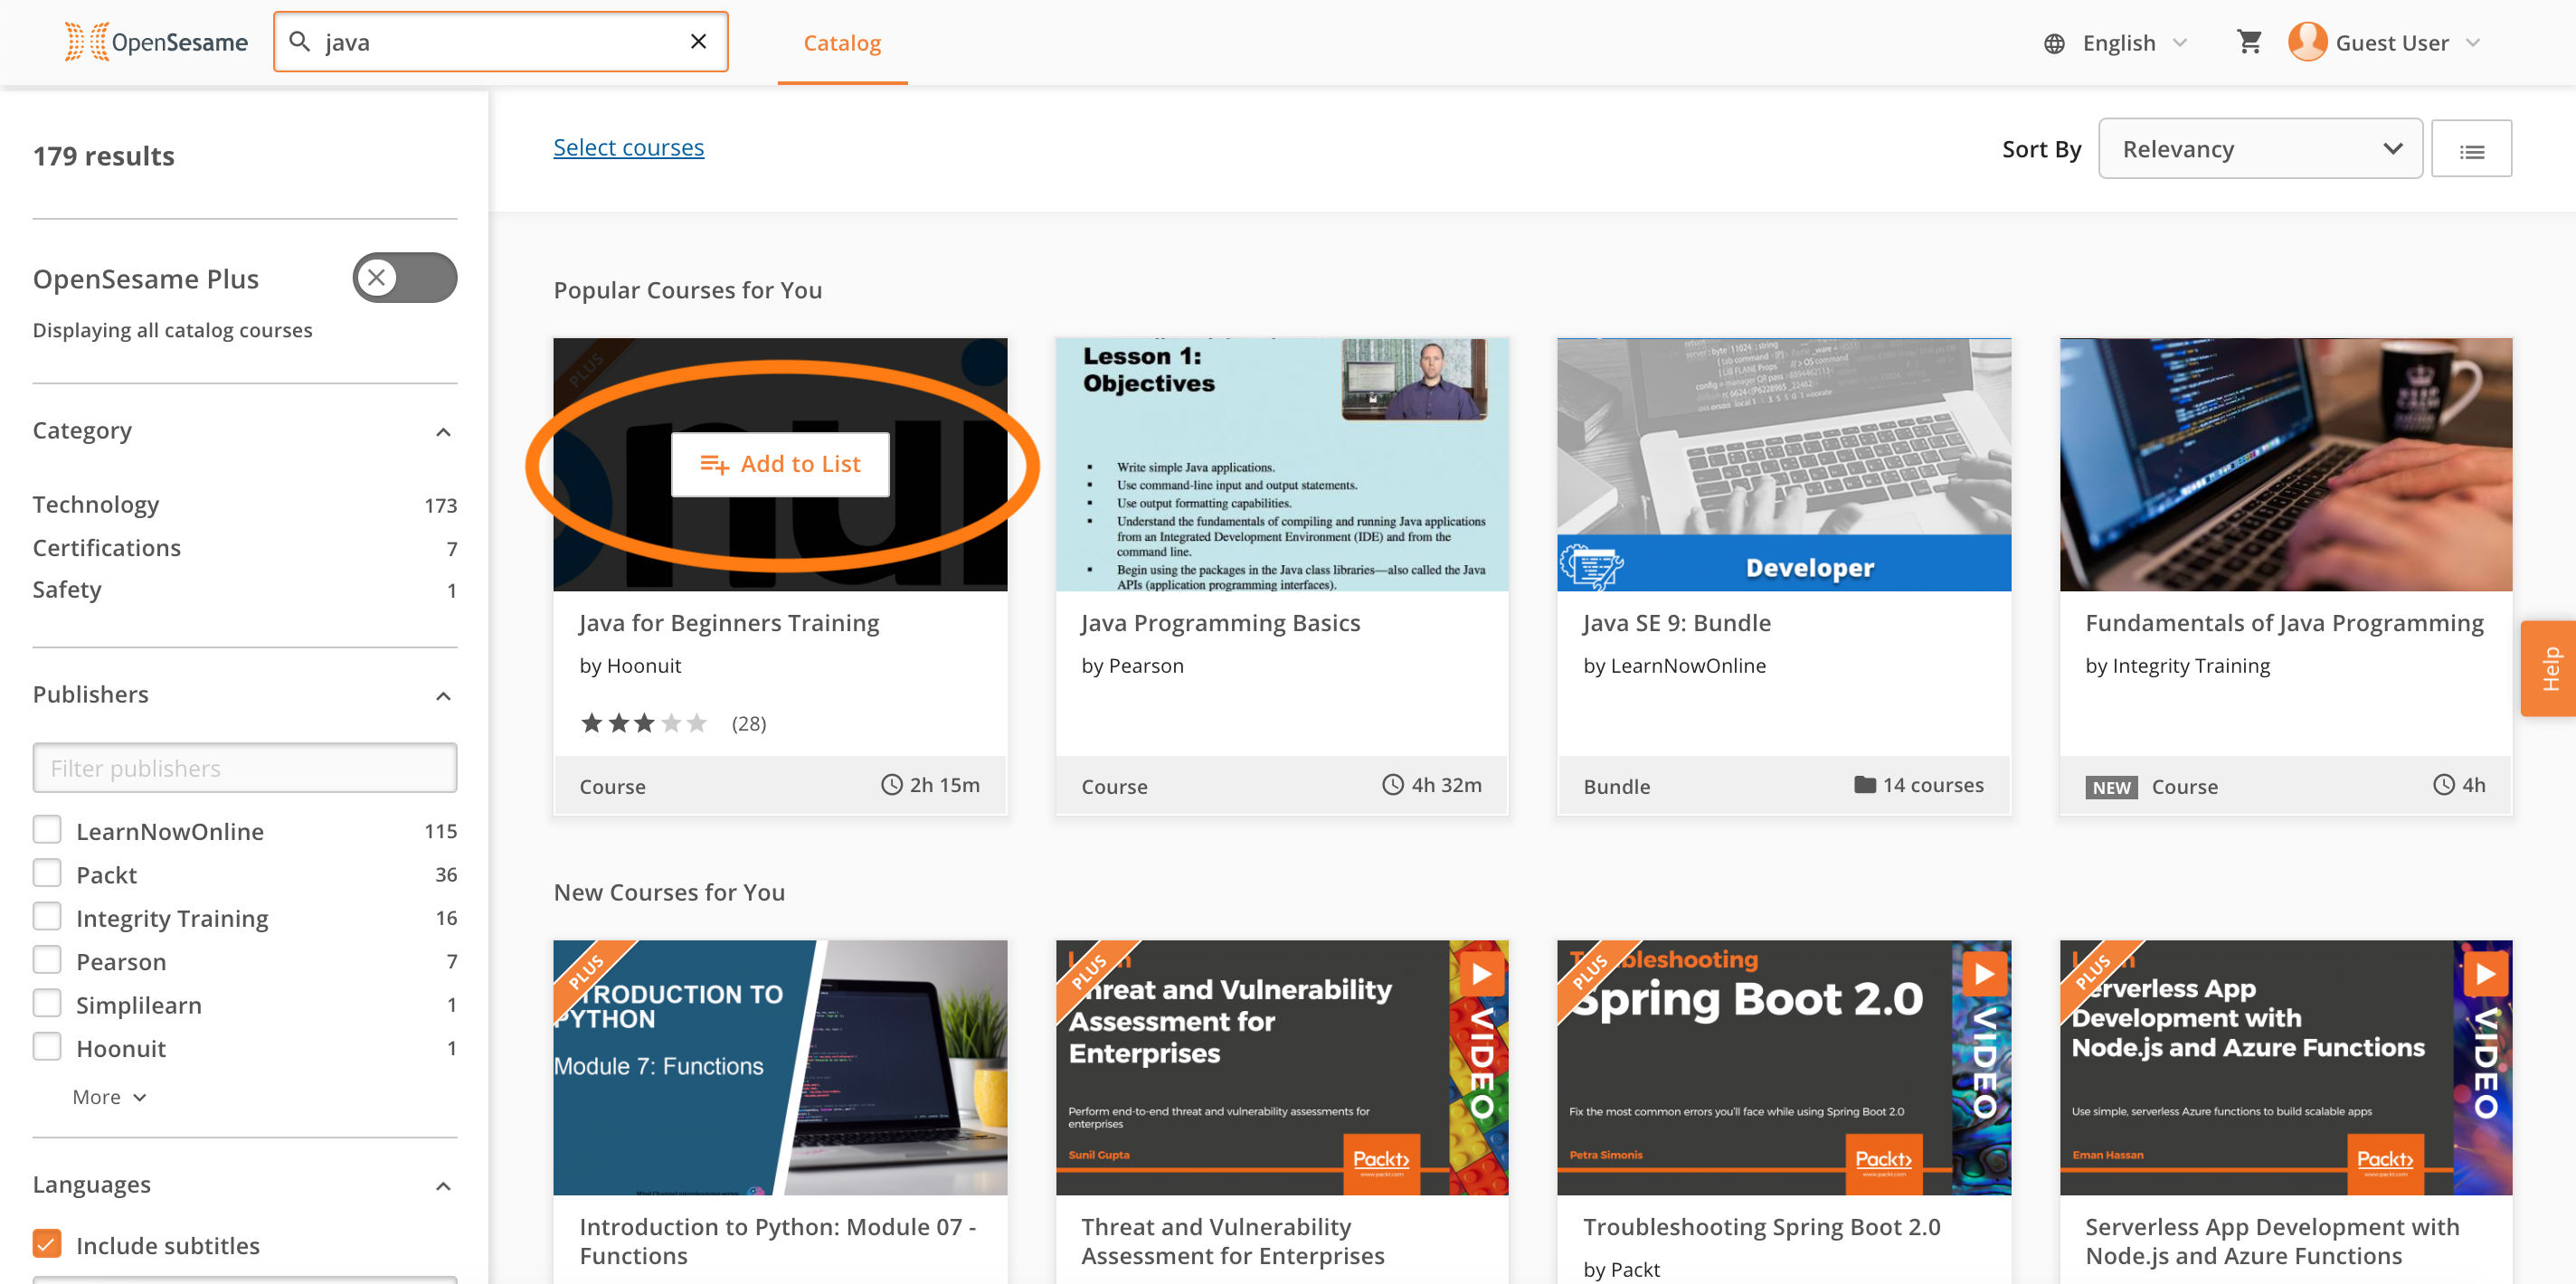The height and width of the screenshot is (1284, 2576).
Task: Click the java search input field
Action: pyautogui.click(x=500, y=42)
